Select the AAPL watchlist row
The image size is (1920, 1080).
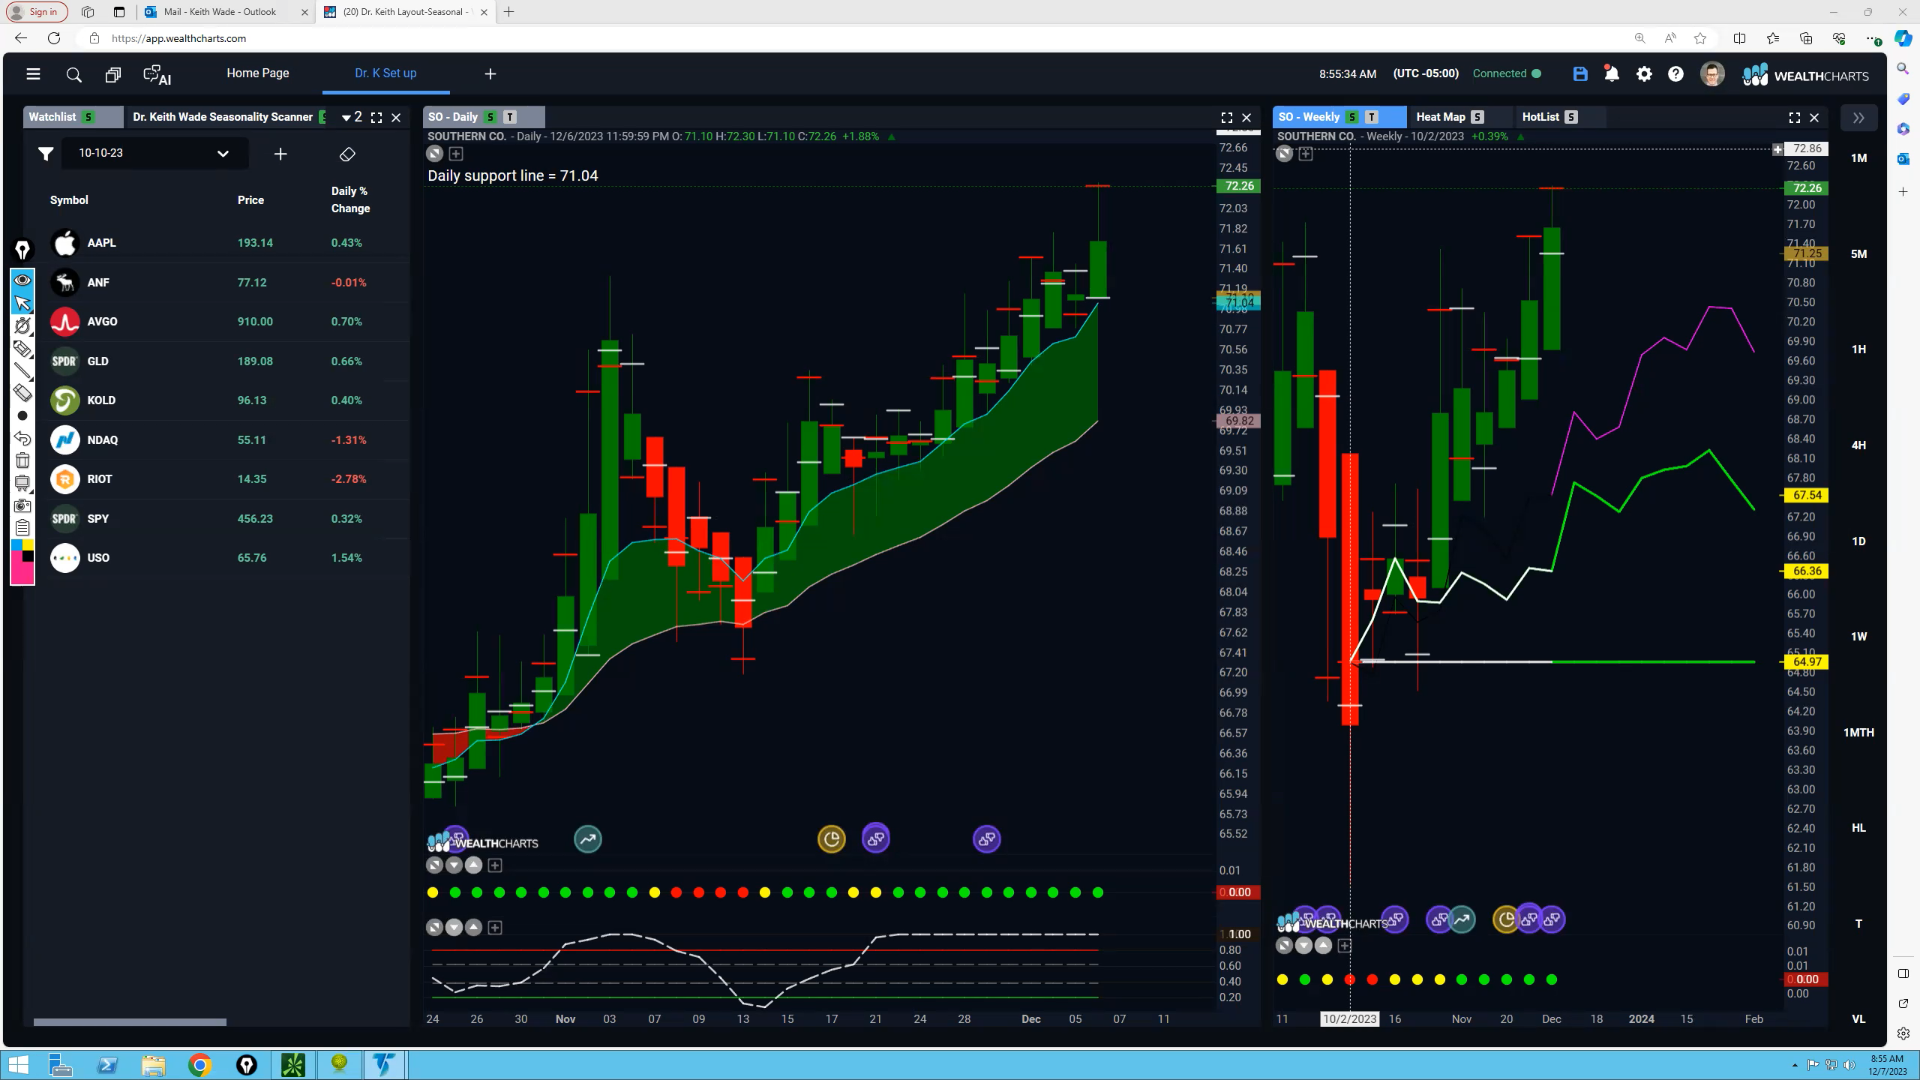pos(218,243)
